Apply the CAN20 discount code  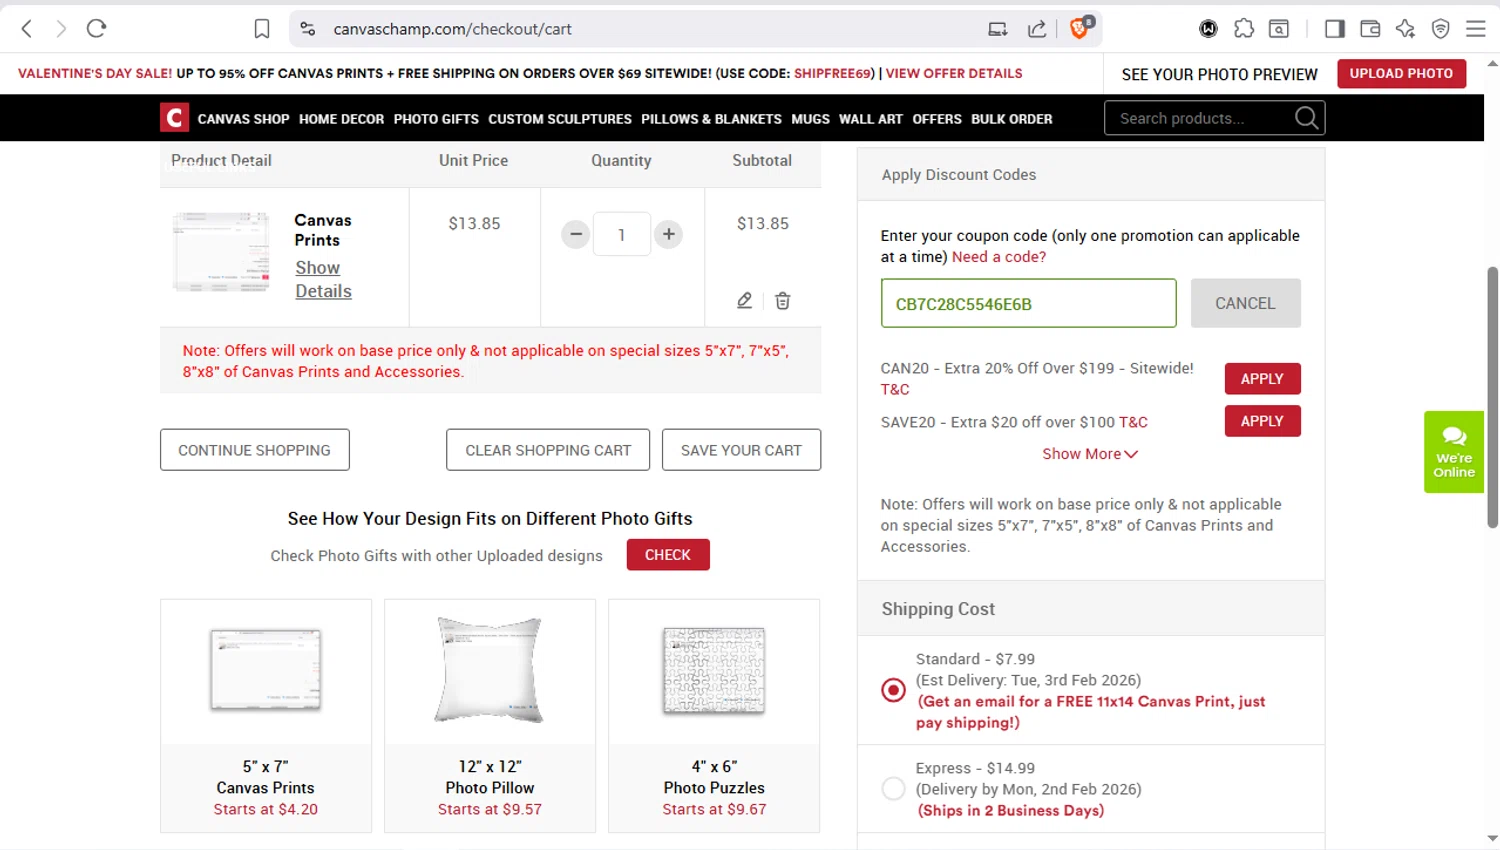[x=1262, y=379]
